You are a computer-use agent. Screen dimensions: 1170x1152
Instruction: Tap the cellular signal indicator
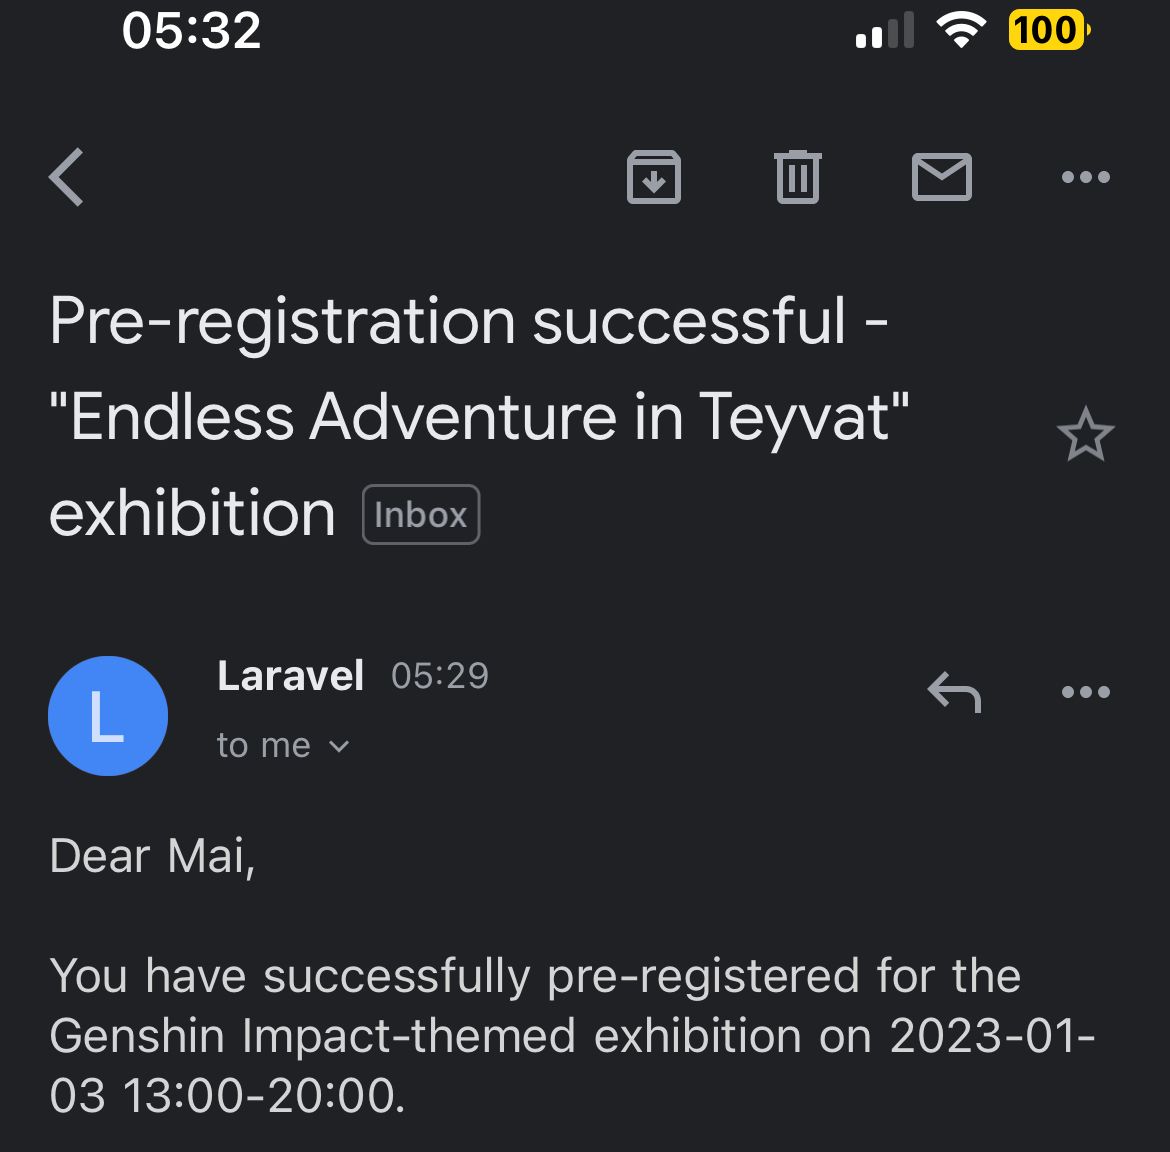tap(884, 30)
